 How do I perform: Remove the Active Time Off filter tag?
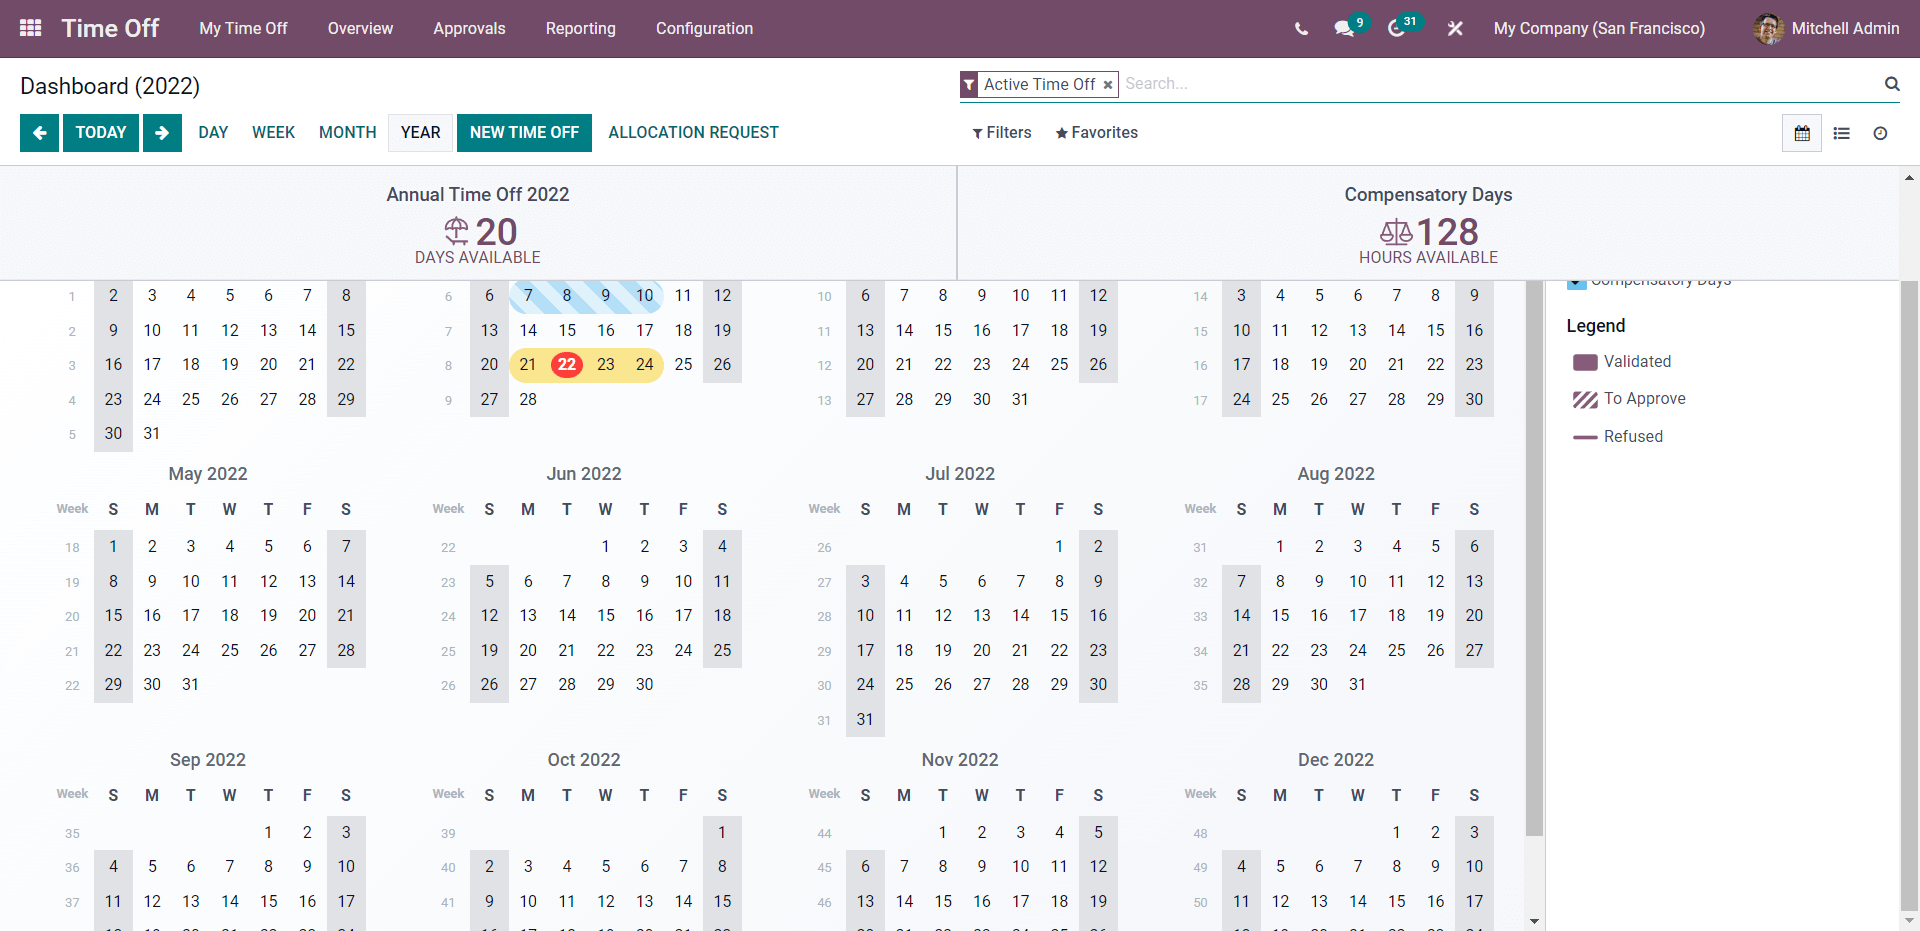click(x=1108, y=85)
